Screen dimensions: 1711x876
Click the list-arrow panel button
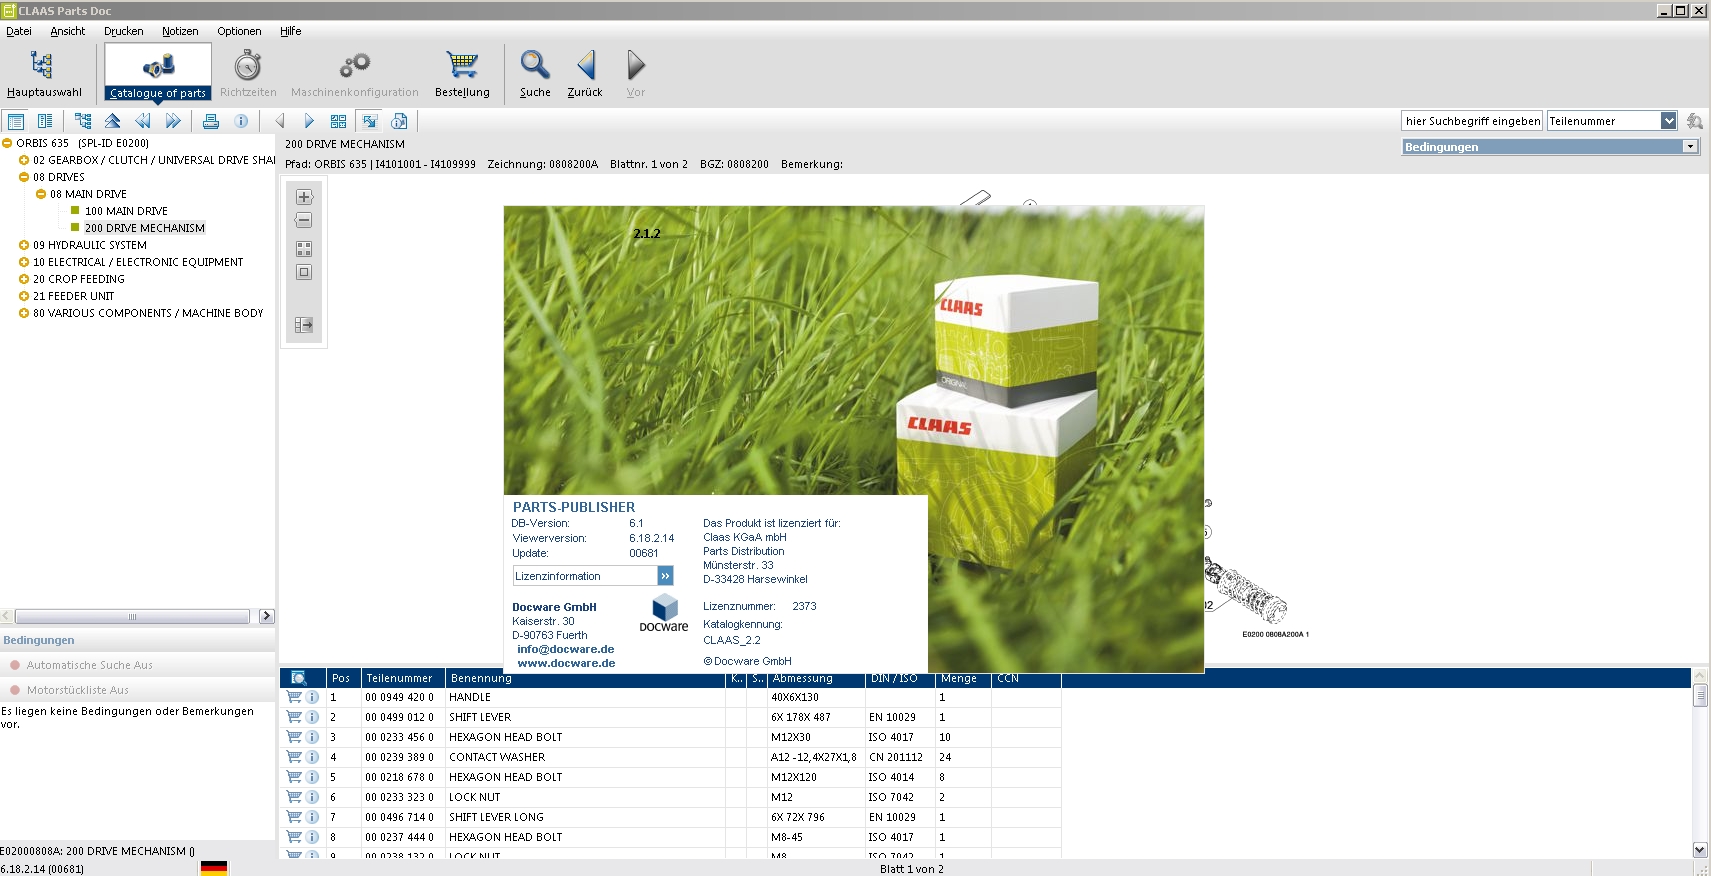pos(304,325)
